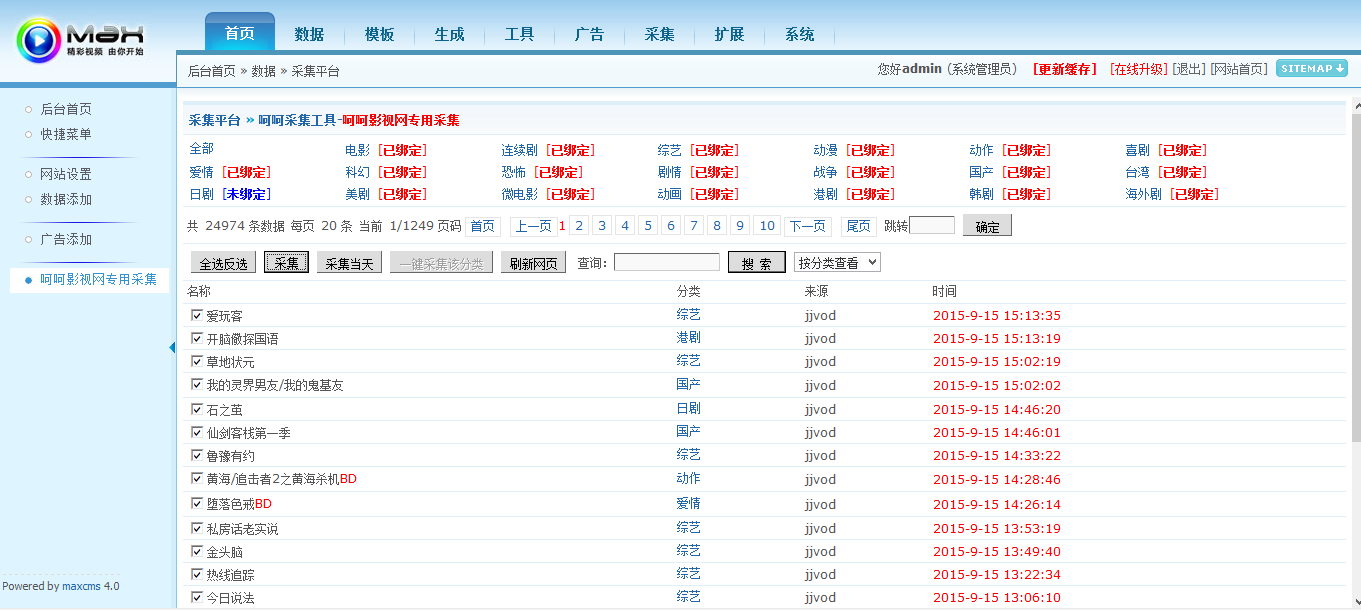This screenshot has height=610, width=1361.
Task: Open the 系统 menu tab
Action: 799,33
